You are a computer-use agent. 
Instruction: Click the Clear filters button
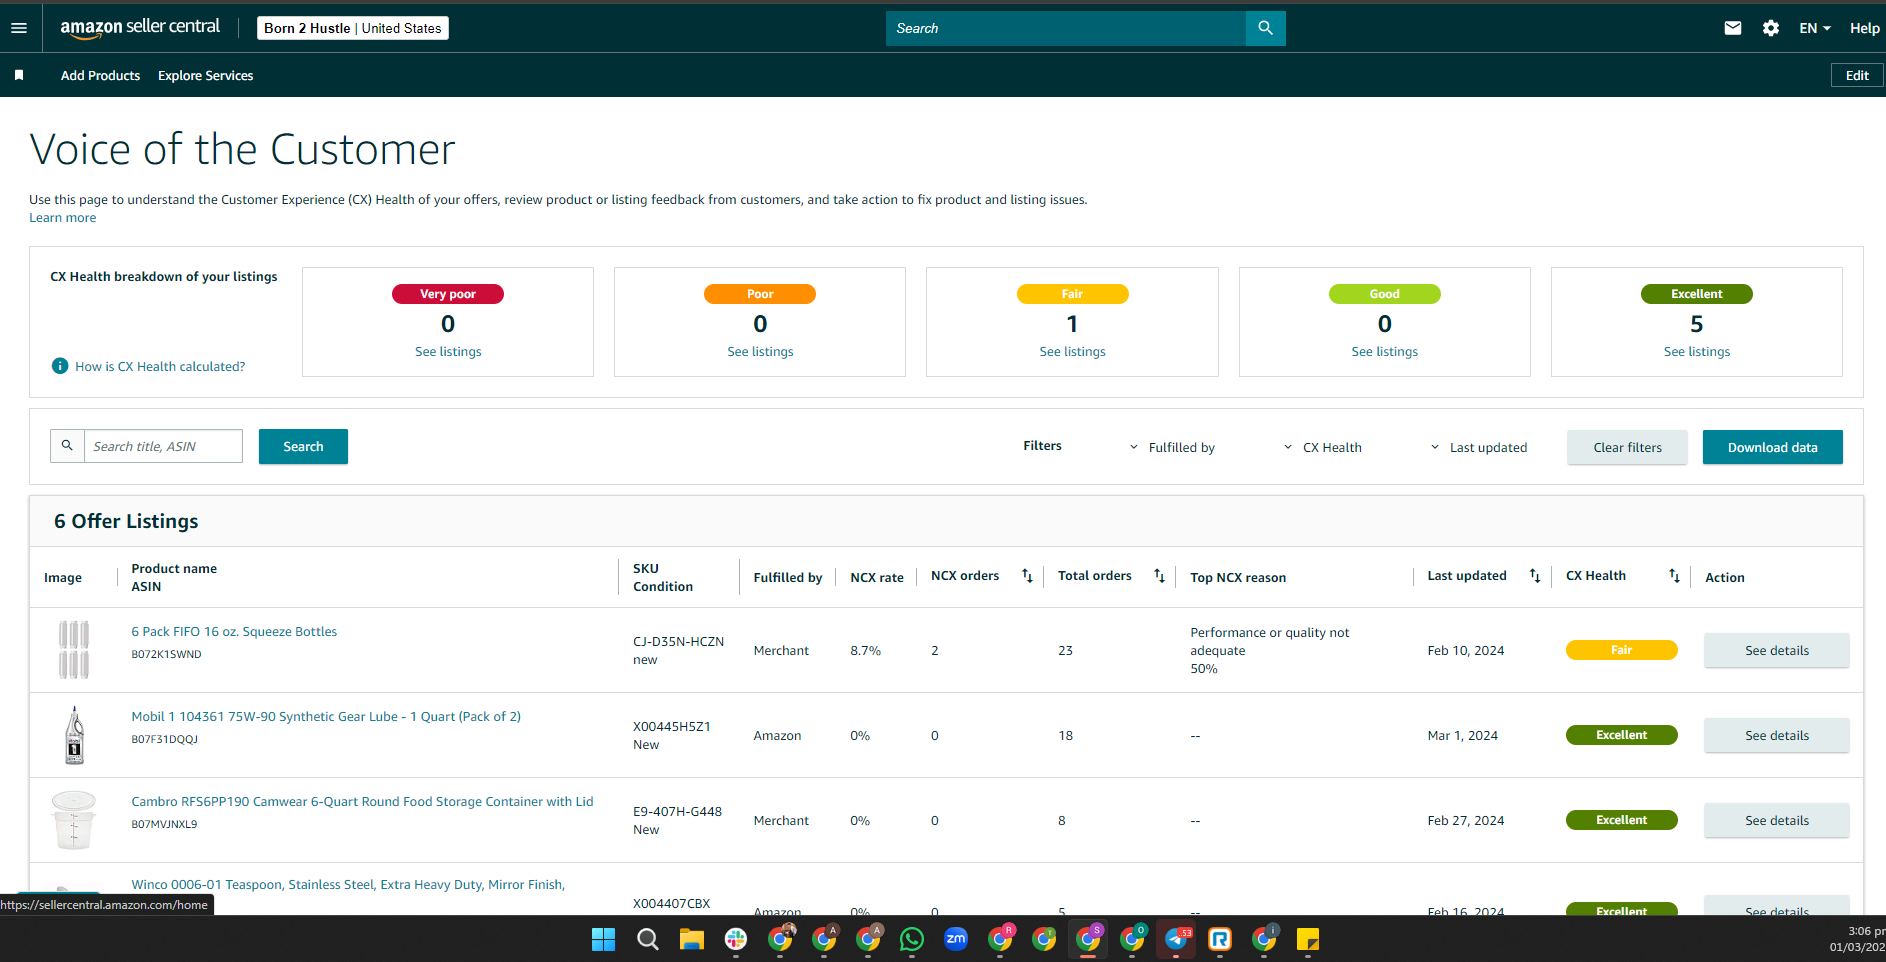coord(1627,447)
